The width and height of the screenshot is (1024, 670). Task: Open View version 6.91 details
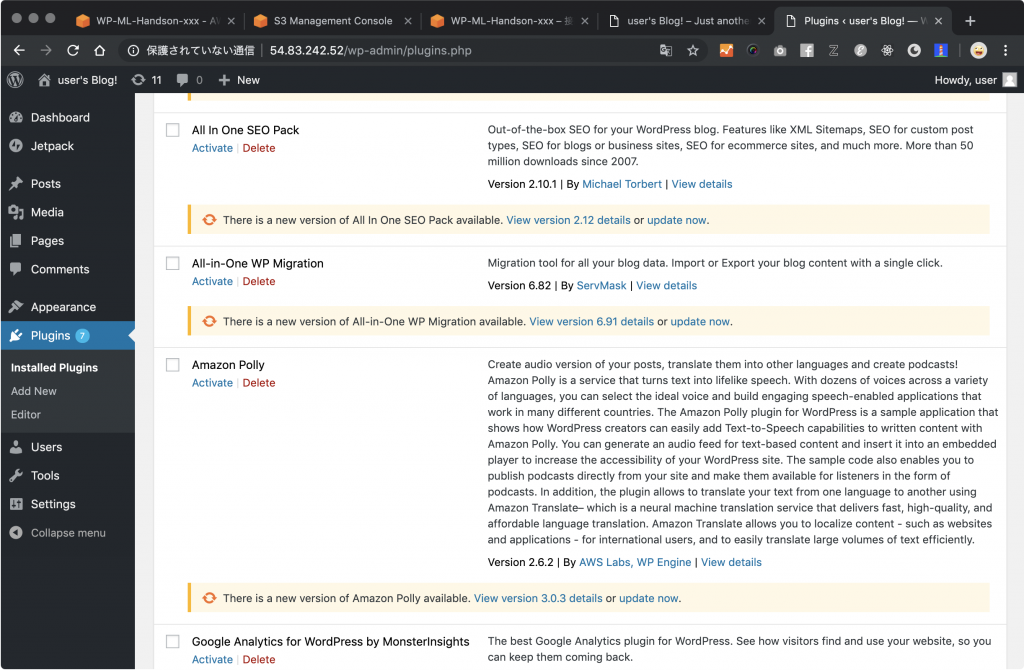592,321
